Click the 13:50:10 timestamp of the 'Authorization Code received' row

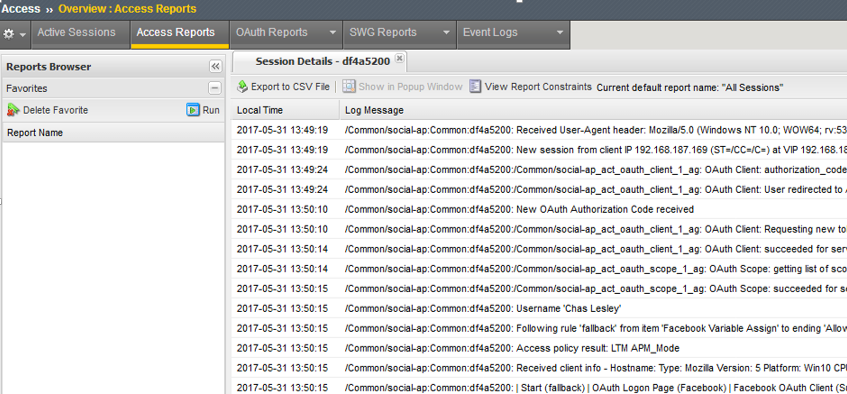[282, 209]
